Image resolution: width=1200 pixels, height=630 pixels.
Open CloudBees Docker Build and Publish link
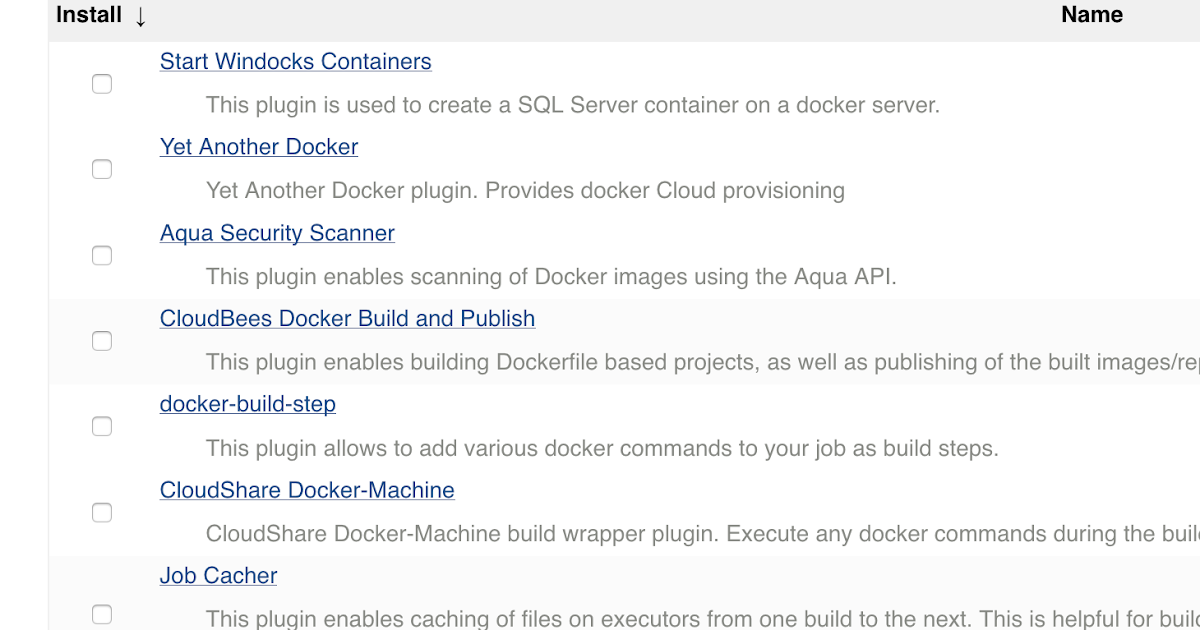click(x=347, y=318)
